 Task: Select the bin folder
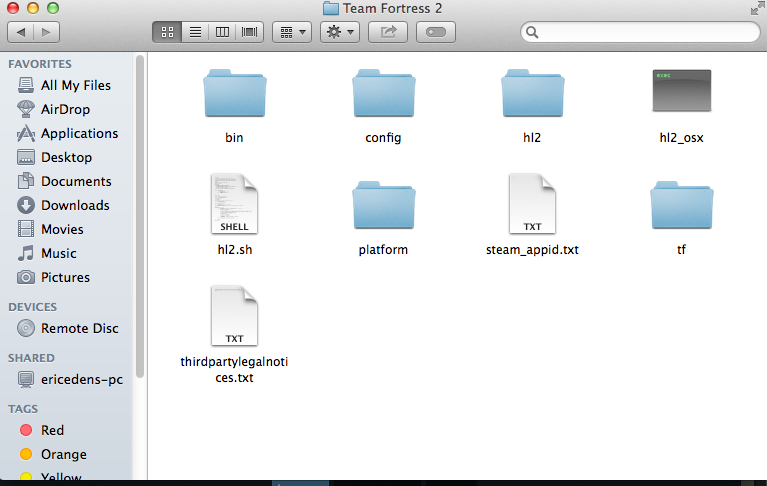tap(235, 106)
